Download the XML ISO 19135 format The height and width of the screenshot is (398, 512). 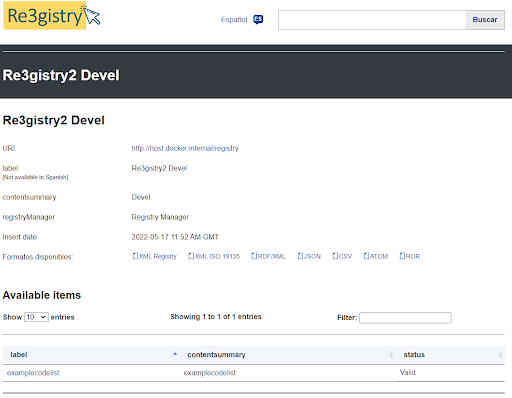coord(214,256)
